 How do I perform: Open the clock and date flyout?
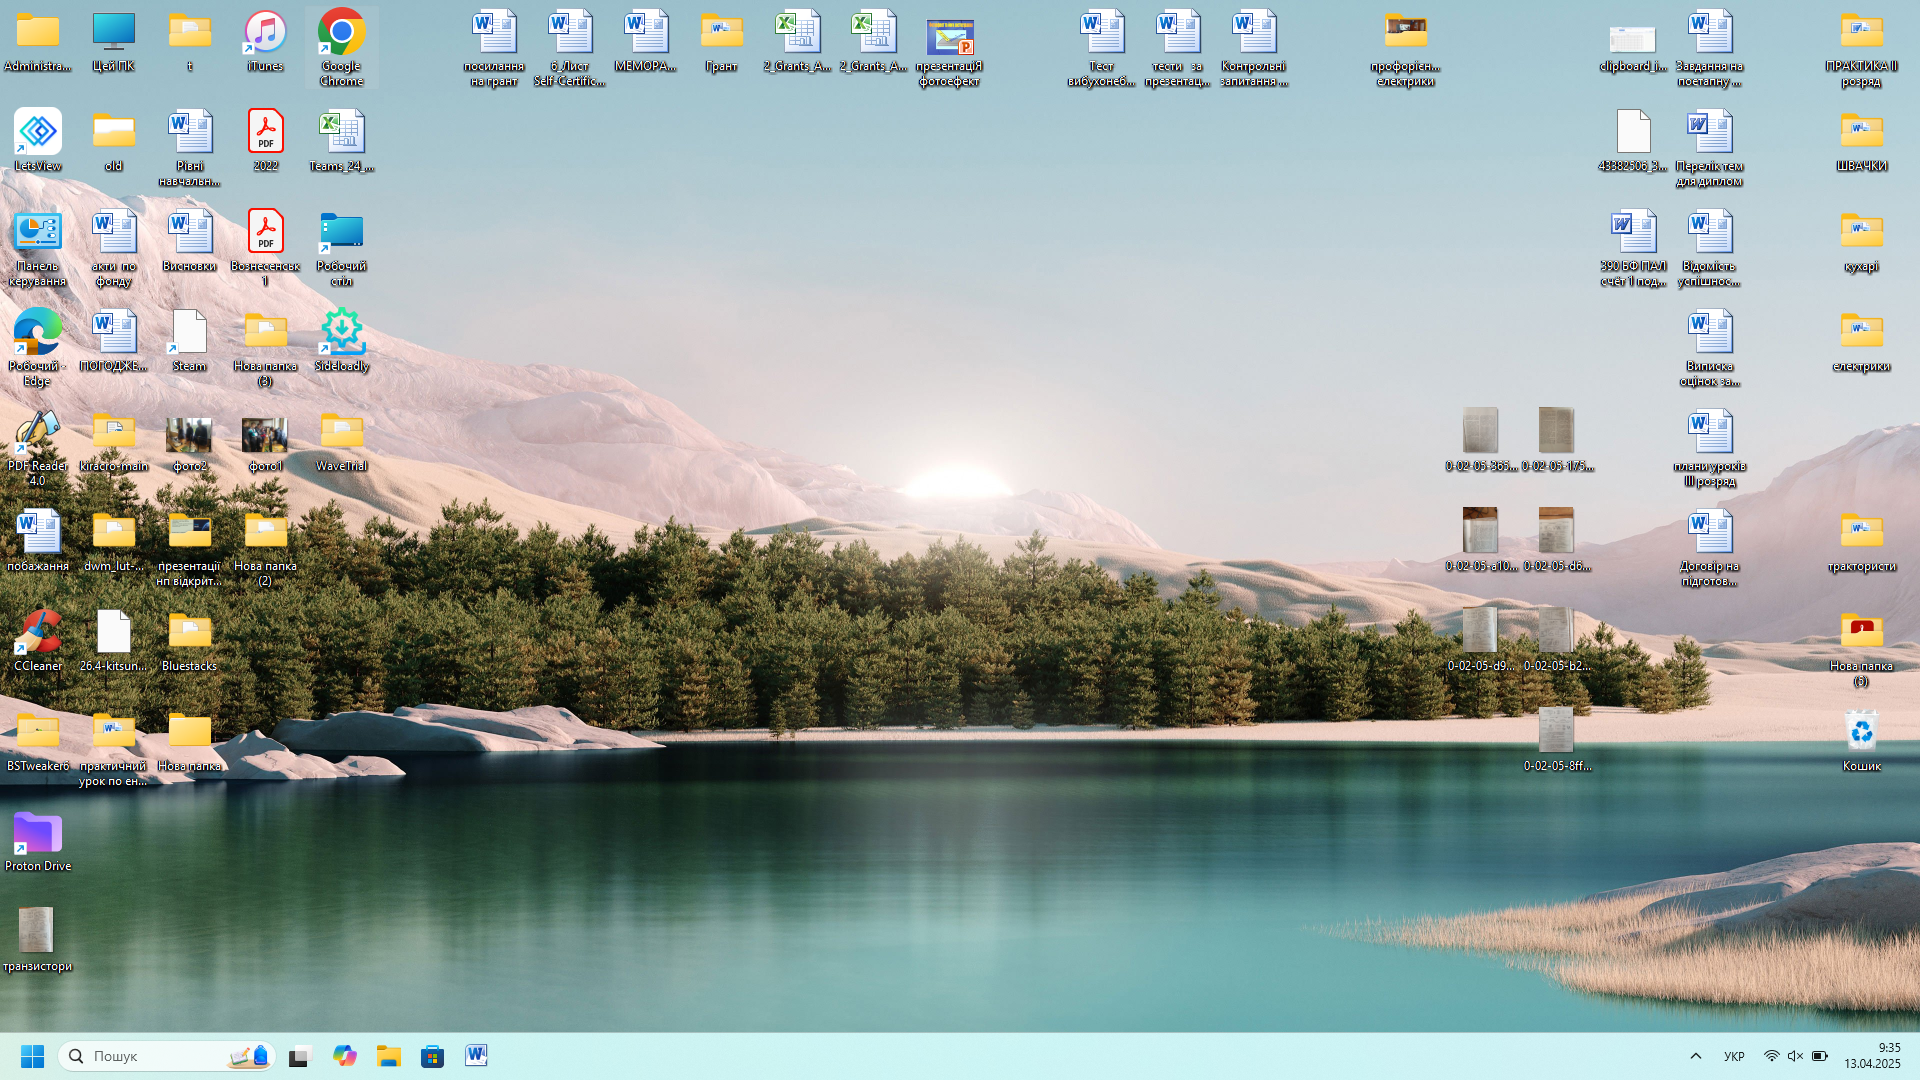click(x=1872, y=1056)
